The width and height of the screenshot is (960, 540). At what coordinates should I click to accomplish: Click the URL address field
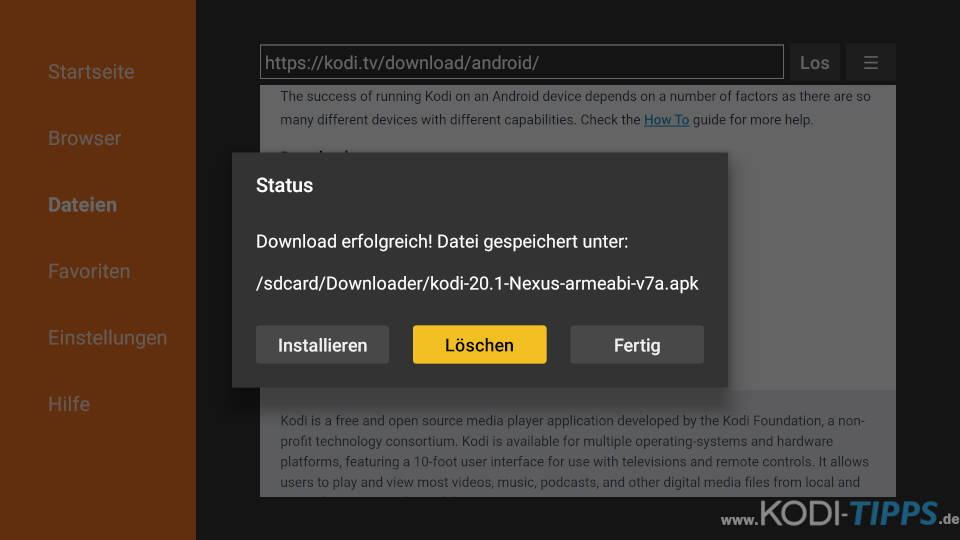point(522,62)
